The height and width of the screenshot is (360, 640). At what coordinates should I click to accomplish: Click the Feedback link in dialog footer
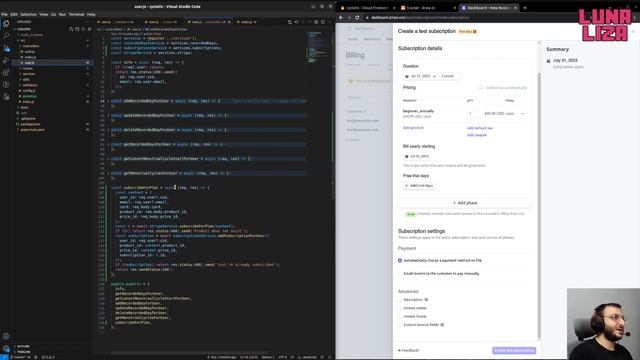409,351
